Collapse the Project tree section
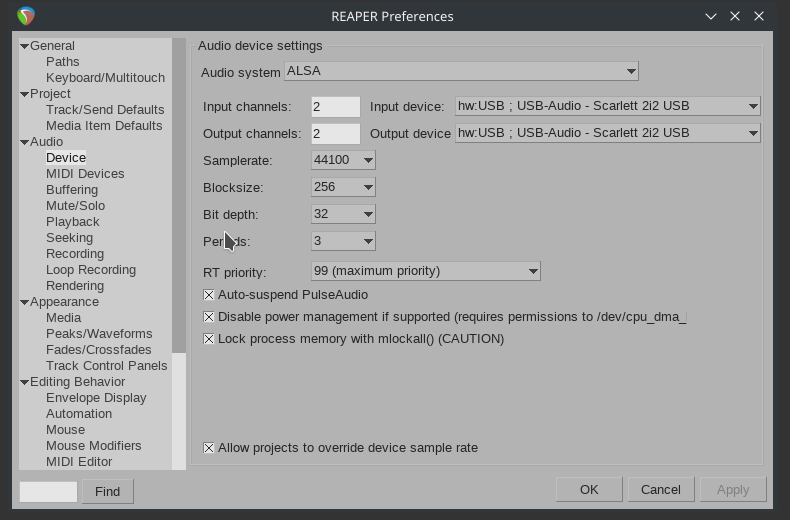The height and width of the screenshot is (520, 790). (24, 94)
